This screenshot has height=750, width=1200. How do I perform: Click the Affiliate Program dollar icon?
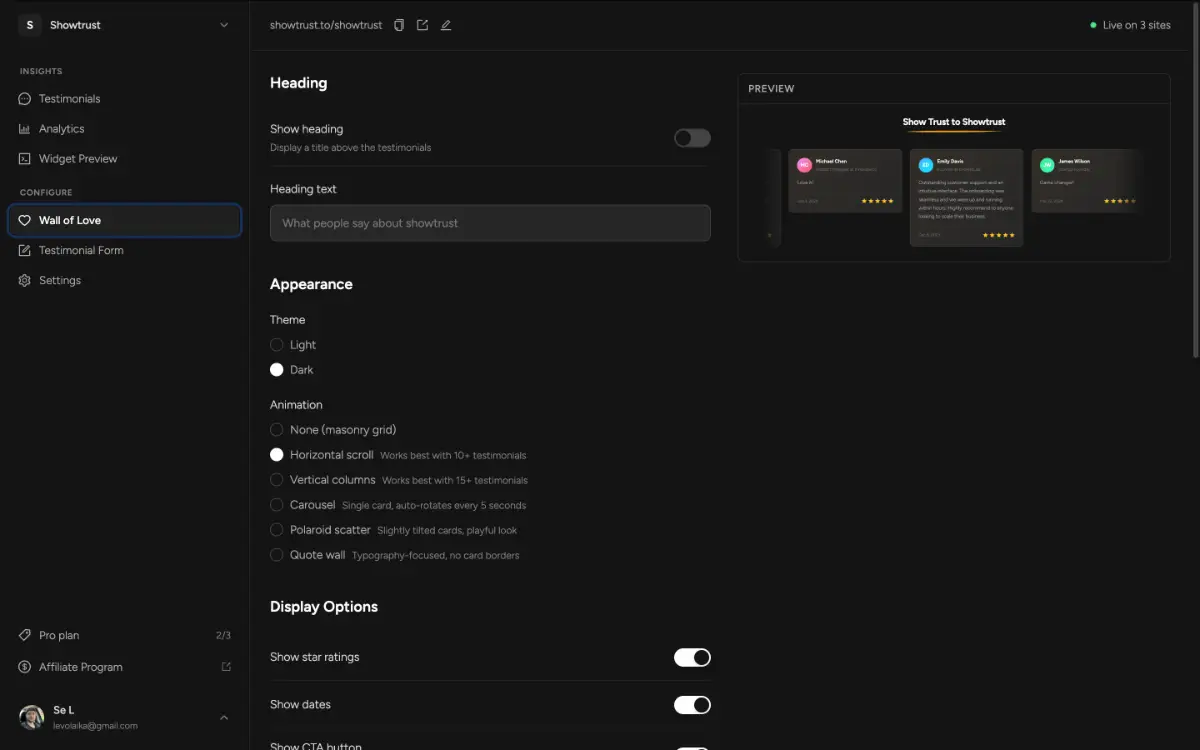[25, 667]
